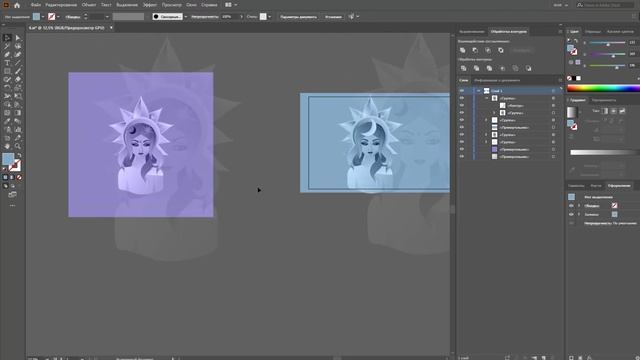Open the stroke weight dropdown
Viewport: 640px width, 360px height.
pyautogui.click(x=107, y=17)
